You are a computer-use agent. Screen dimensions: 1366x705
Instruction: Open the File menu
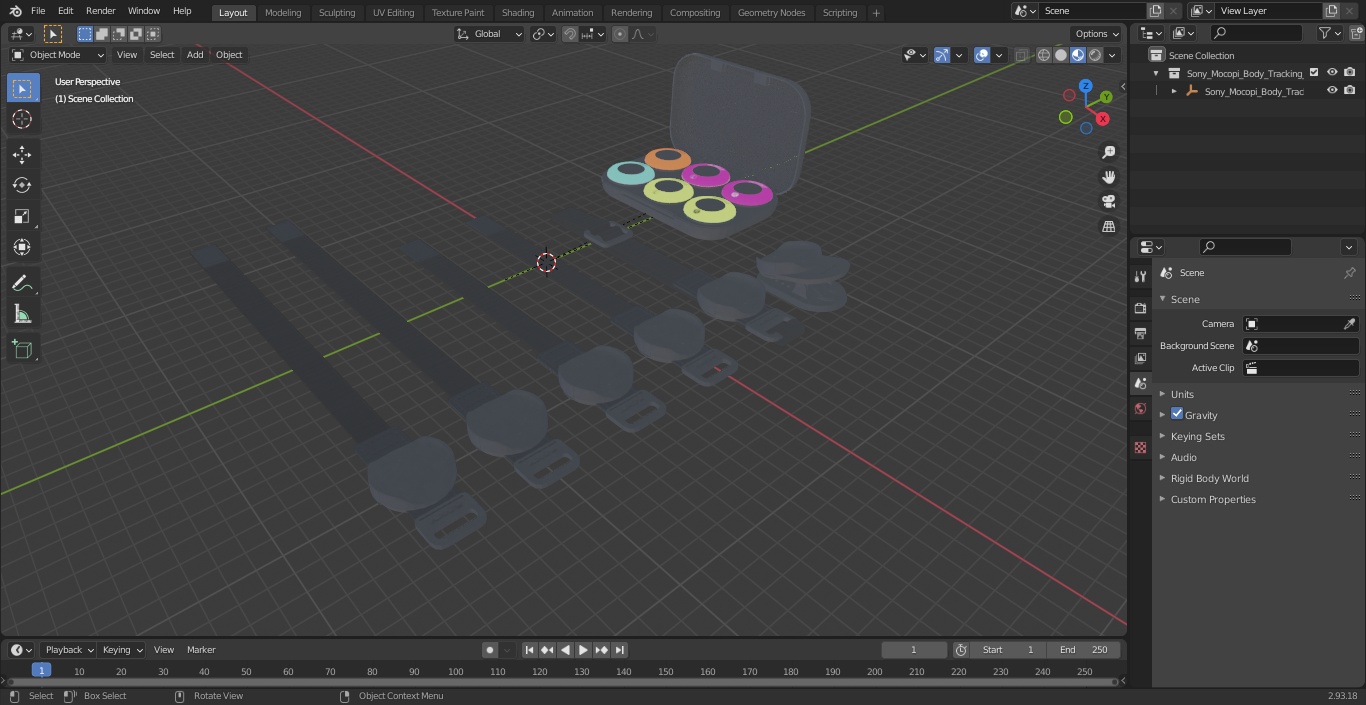(x=38, y=11)
